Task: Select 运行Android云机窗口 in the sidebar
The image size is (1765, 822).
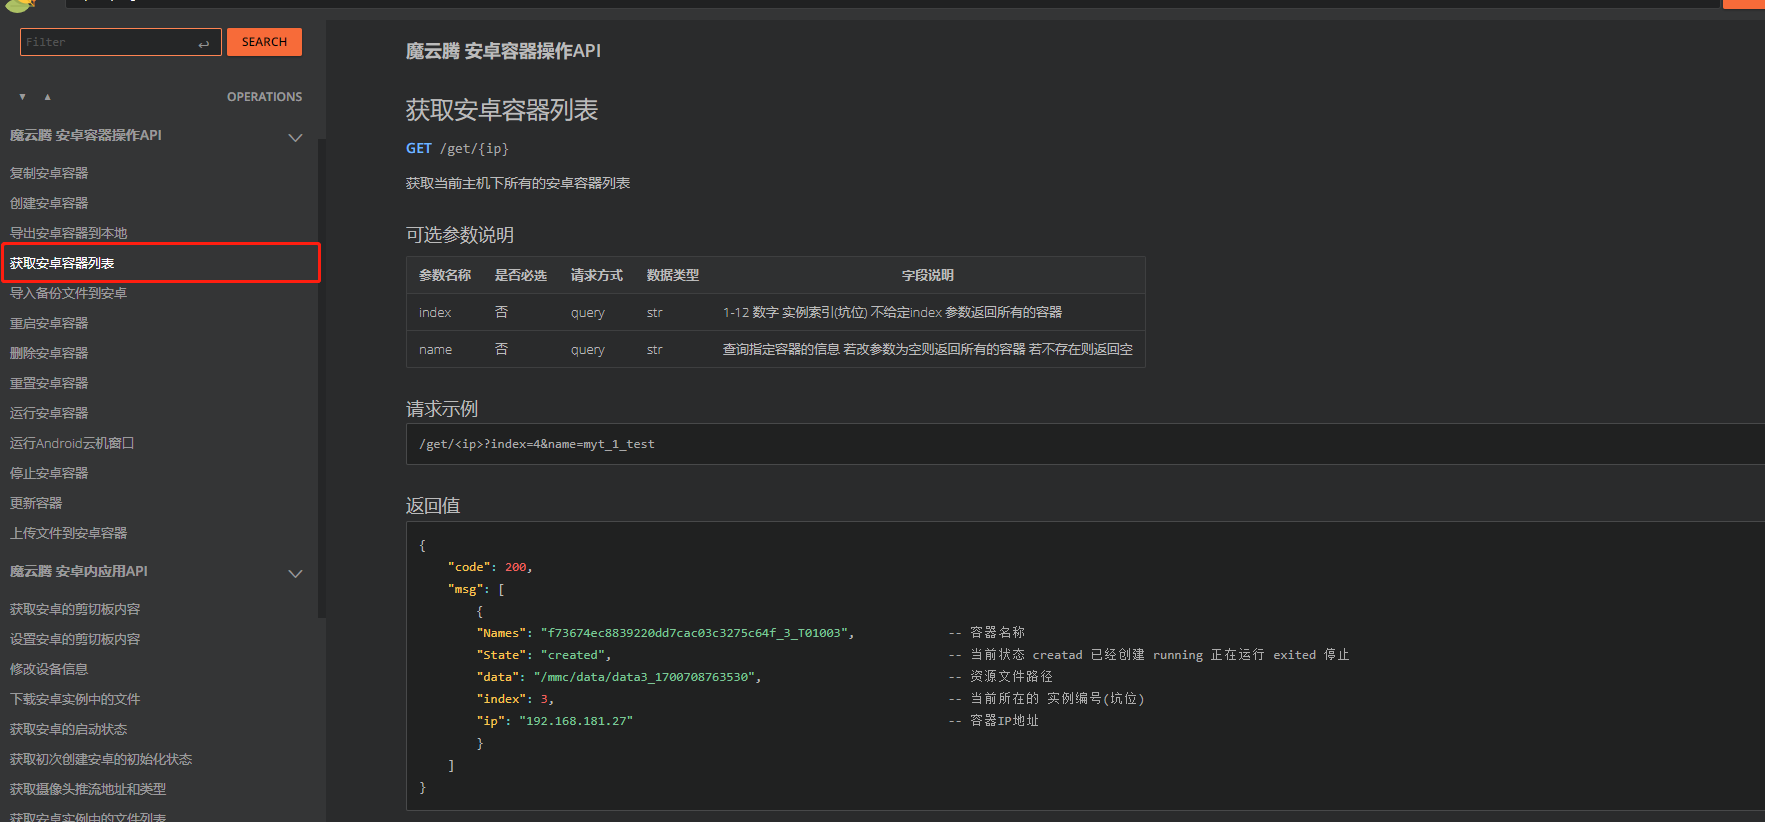Action: 72,443
